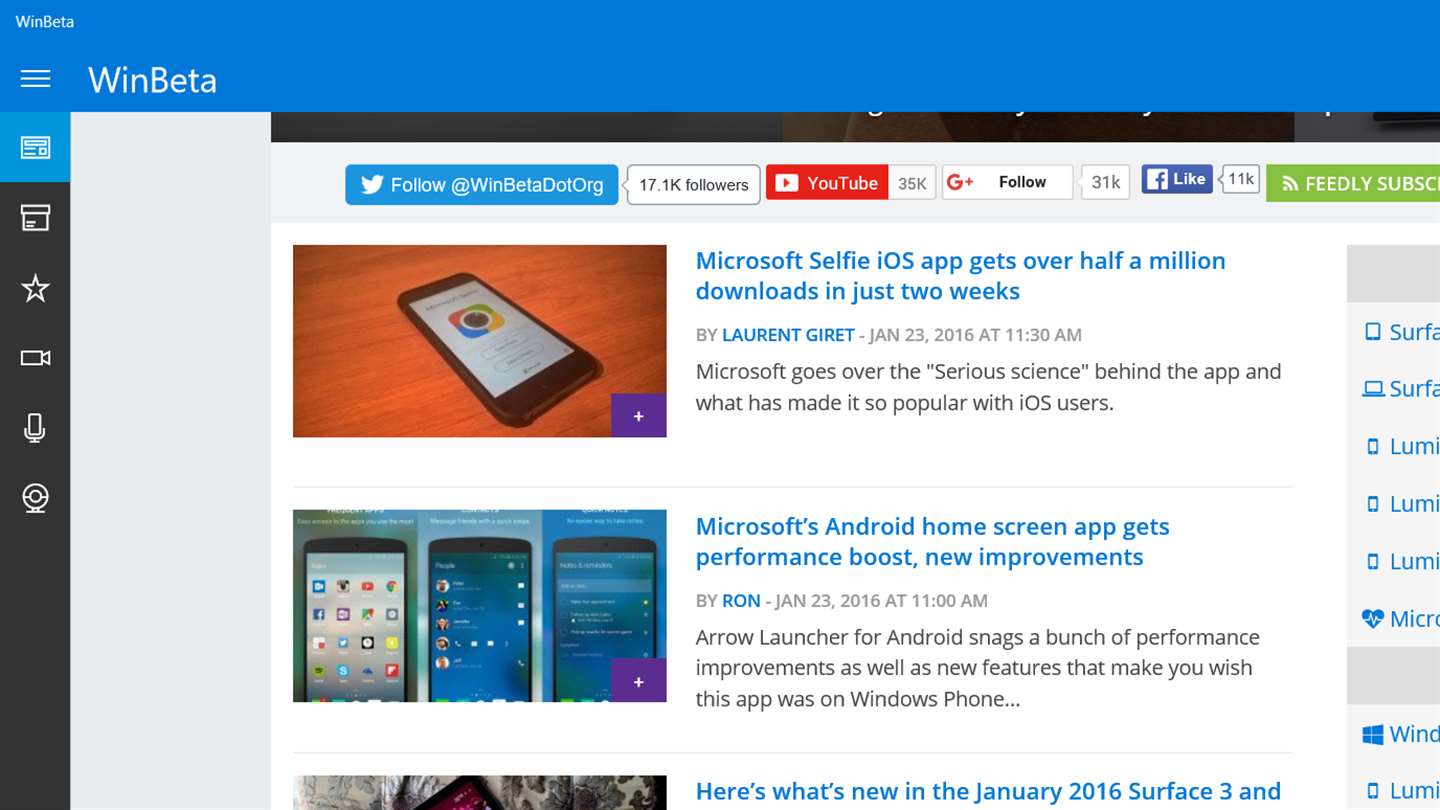Screen dimensions: 1440x810
Task: Open the video camera sidebar section
Action: tap(35, 358)
